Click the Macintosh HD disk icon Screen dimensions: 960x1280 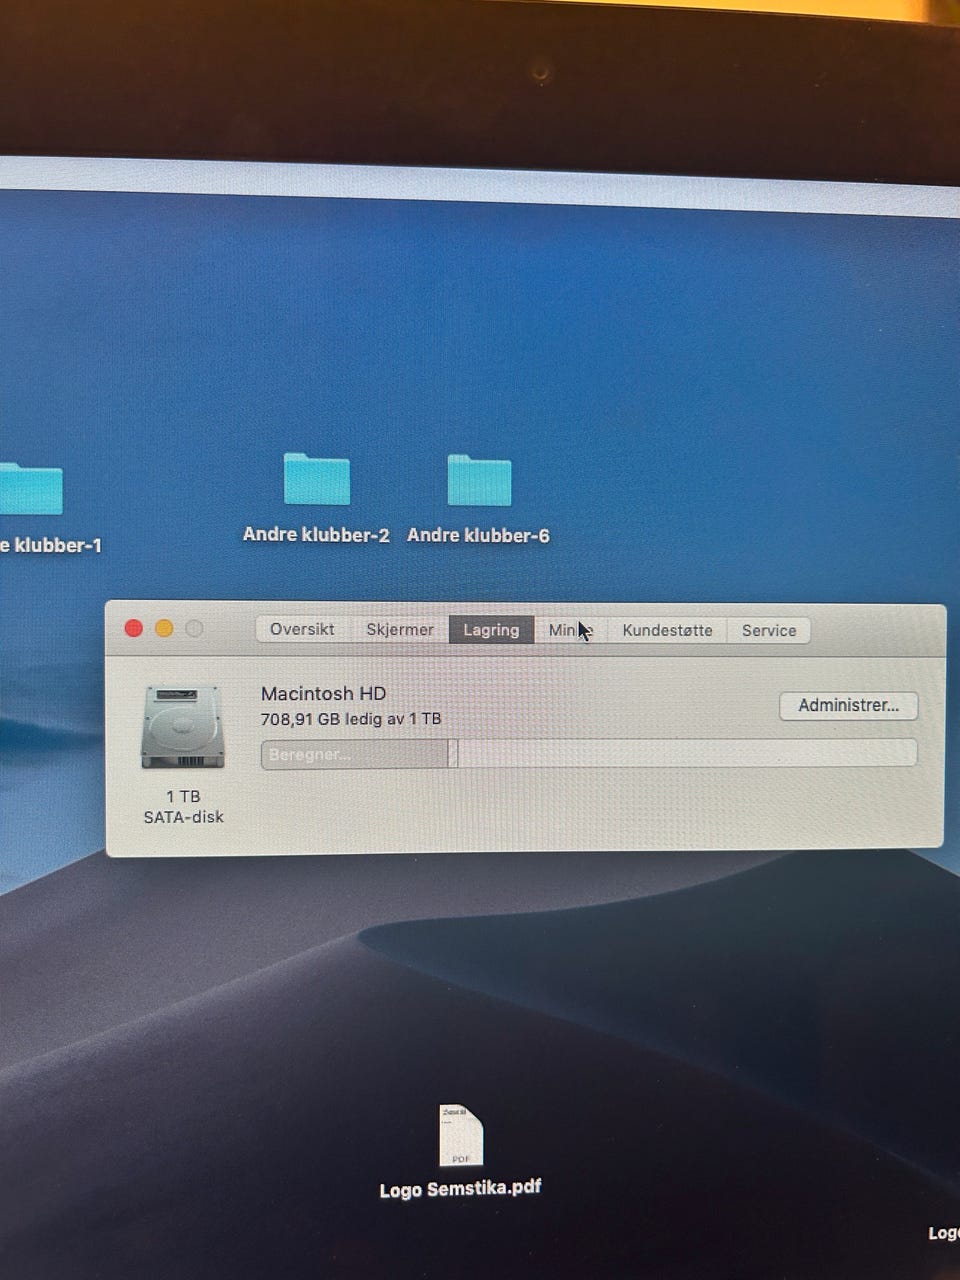coord(183,727)
